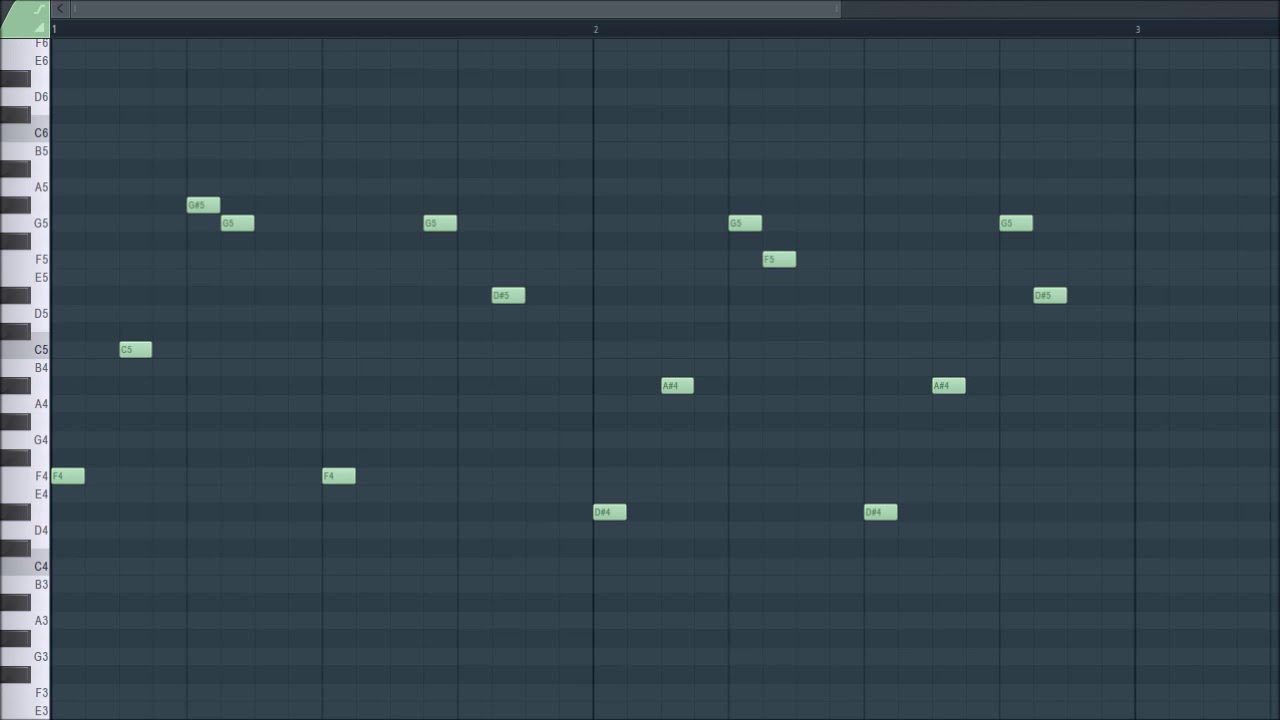Click the horizontal scrollbar thumb at the top

pos(455,9)
